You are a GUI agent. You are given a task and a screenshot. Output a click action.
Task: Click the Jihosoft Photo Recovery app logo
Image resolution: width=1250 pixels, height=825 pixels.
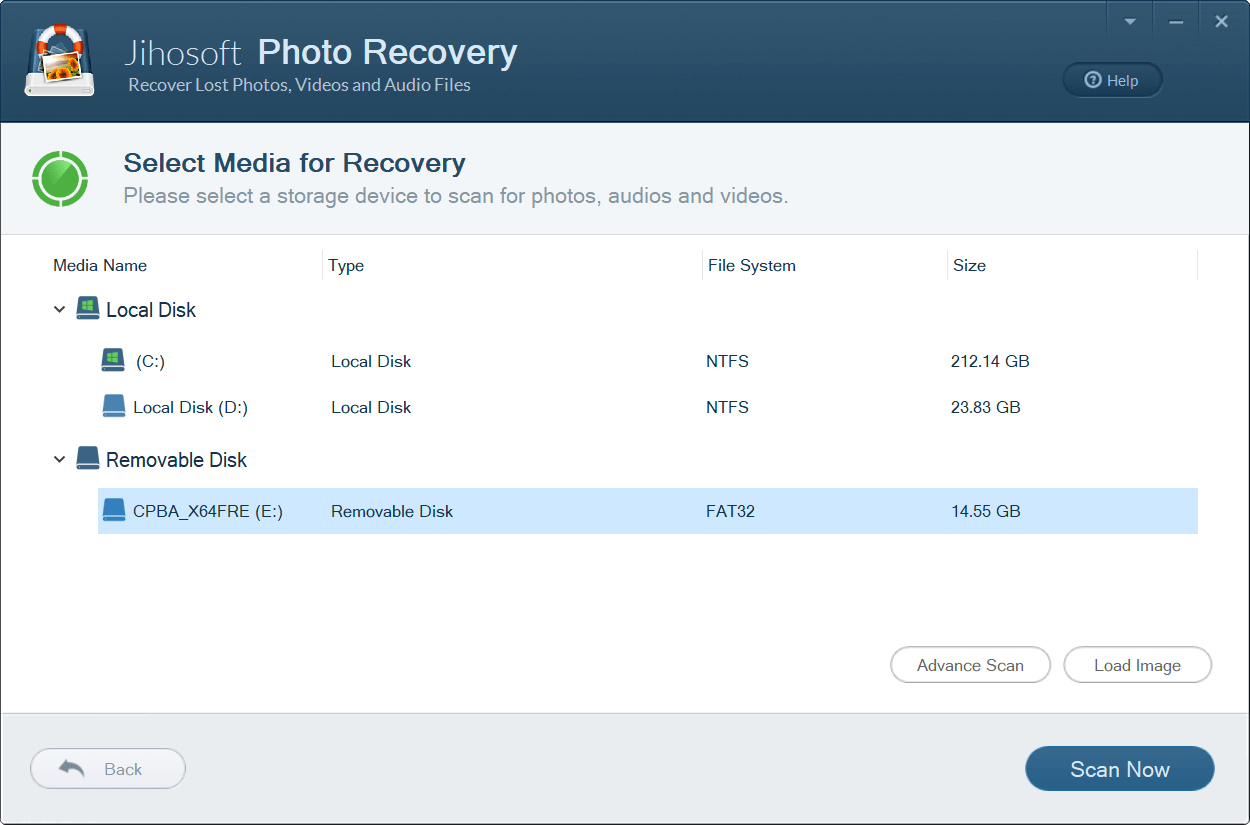tap(61, 62)
